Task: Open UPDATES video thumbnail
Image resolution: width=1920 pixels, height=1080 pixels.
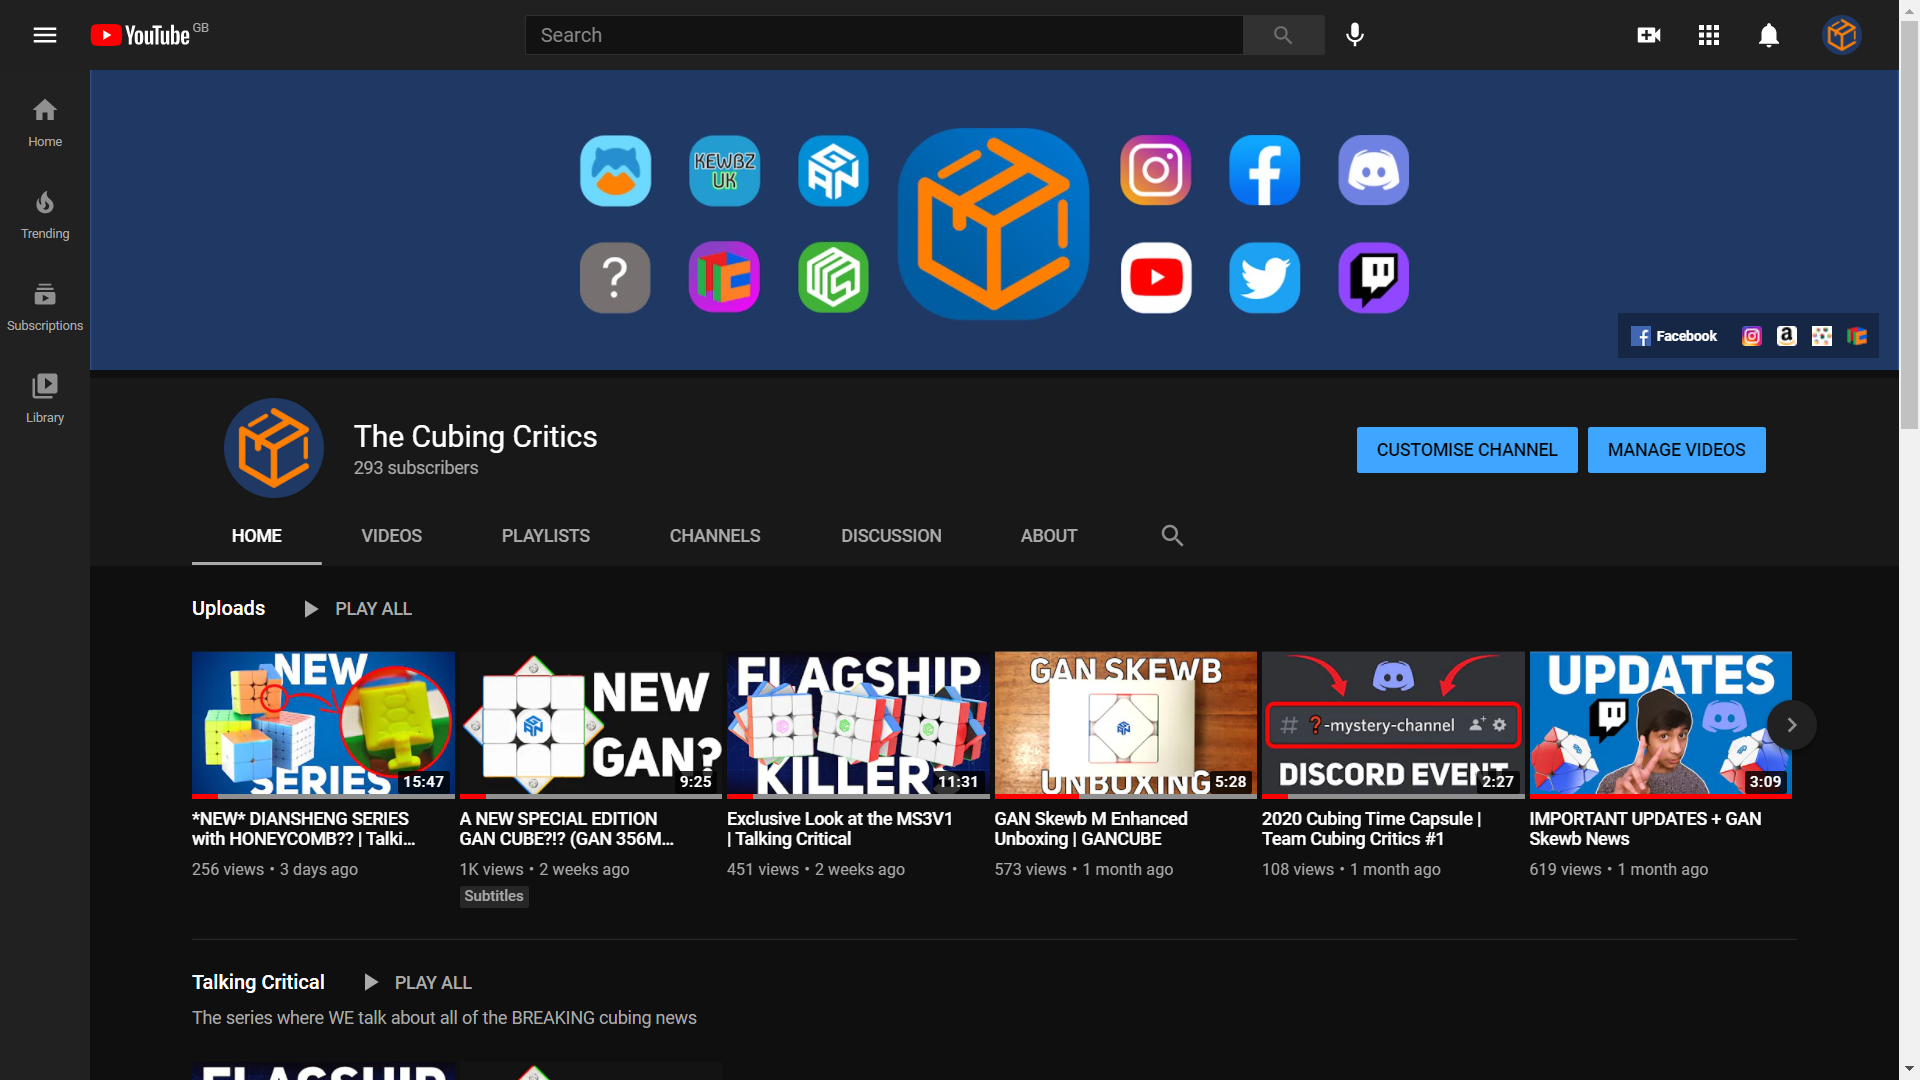Action: [x=1660, y=725]
